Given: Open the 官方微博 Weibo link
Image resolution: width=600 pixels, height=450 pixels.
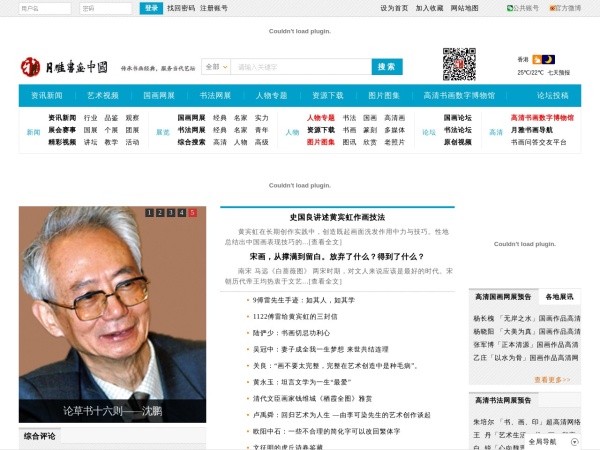Looking at the screenshot, I should point(565,8).
